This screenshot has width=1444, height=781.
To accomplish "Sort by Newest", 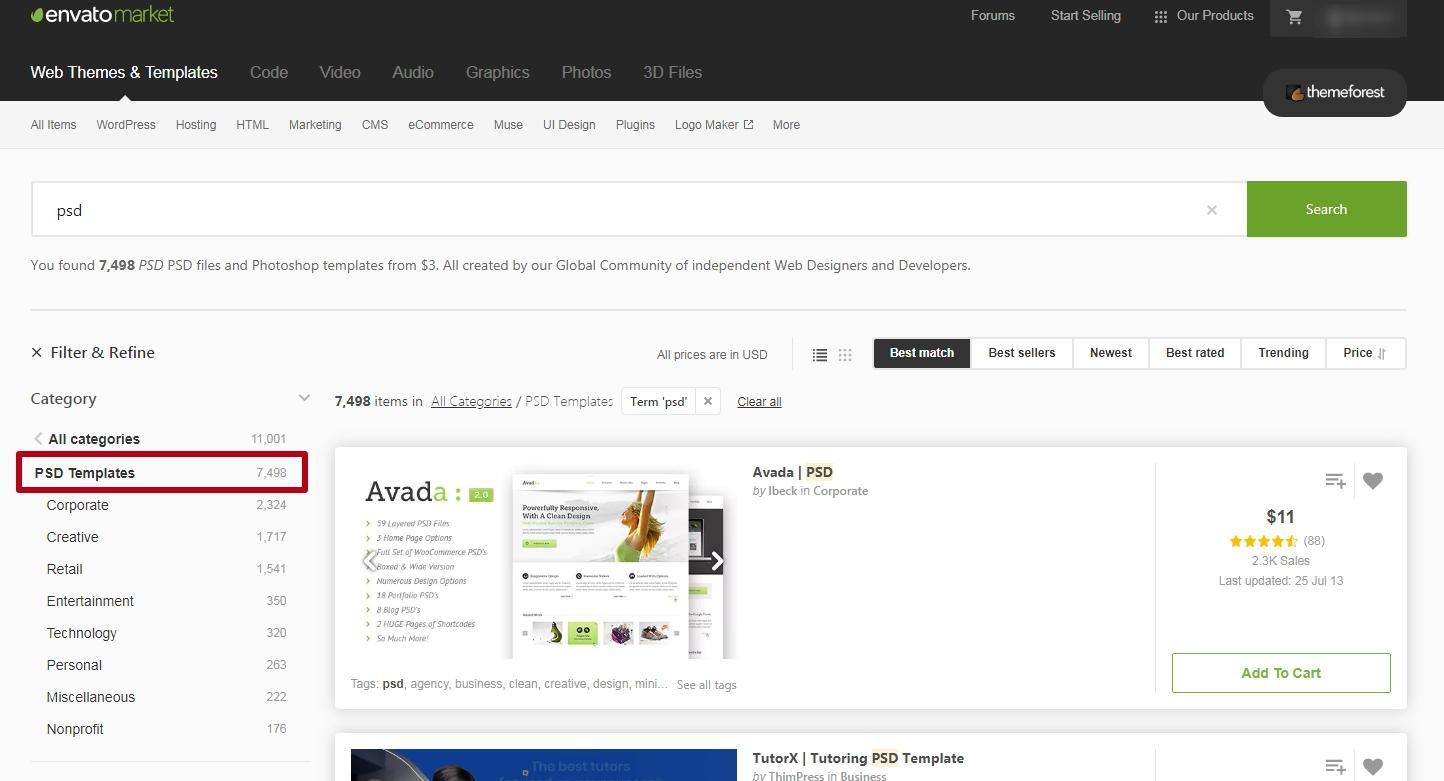I will [1111, 353].
